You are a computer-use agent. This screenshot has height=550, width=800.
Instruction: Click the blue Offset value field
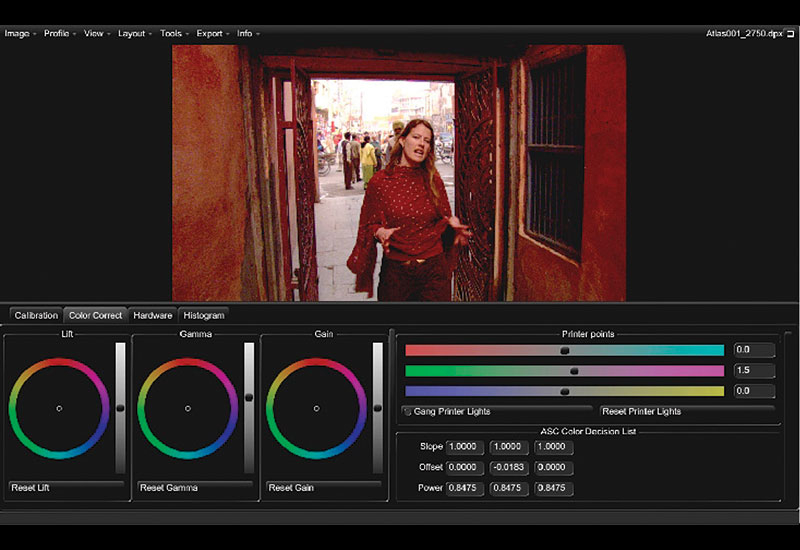point(554,467)
